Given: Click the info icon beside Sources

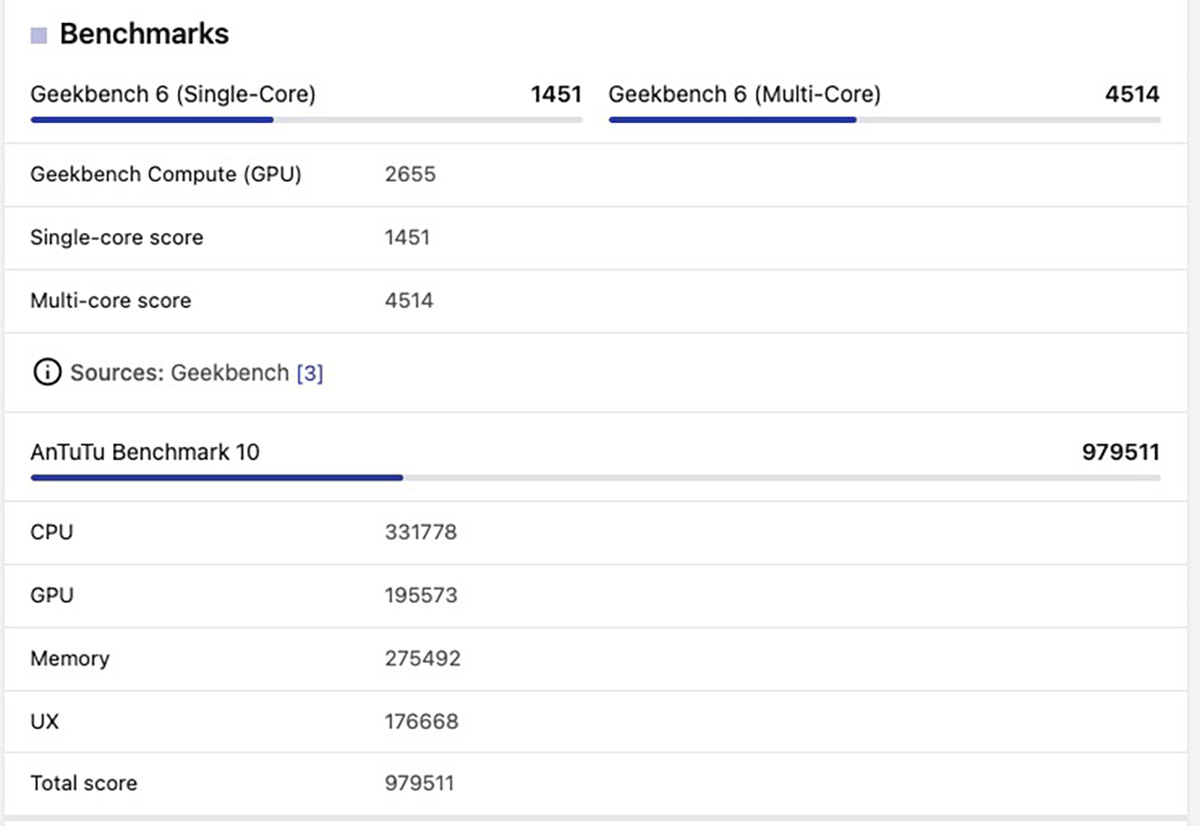Looking at the screenshot, I should click(46, 373).
